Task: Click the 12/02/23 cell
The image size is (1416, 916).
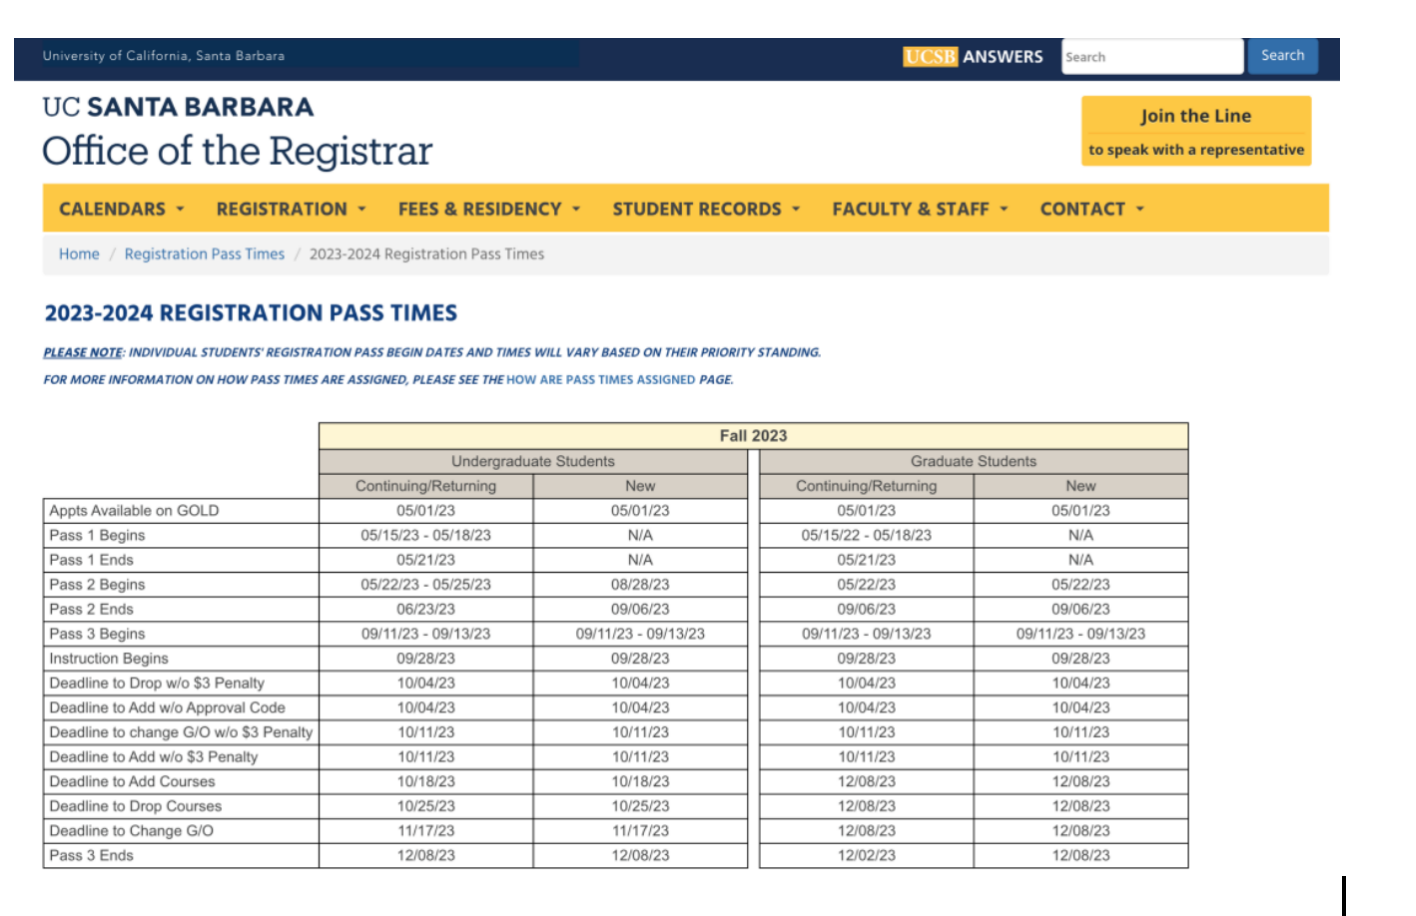Action: coord(866,856)
